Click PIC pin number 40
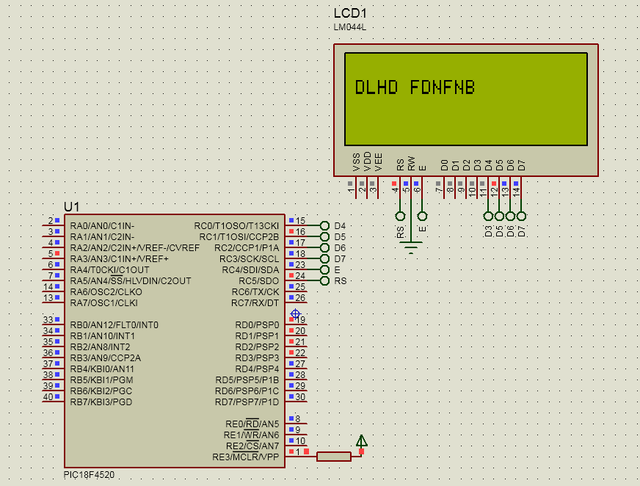The width and height of the screenshot is (640, 486). click(x=48, y=397)
